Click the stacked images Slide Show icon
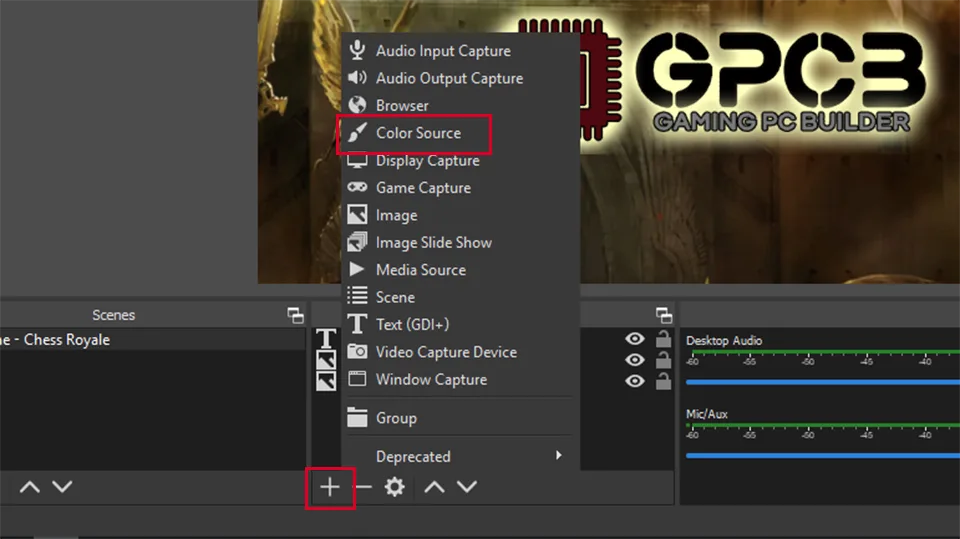The width and height of the screenshot is (960, 539). coord(357,242)
